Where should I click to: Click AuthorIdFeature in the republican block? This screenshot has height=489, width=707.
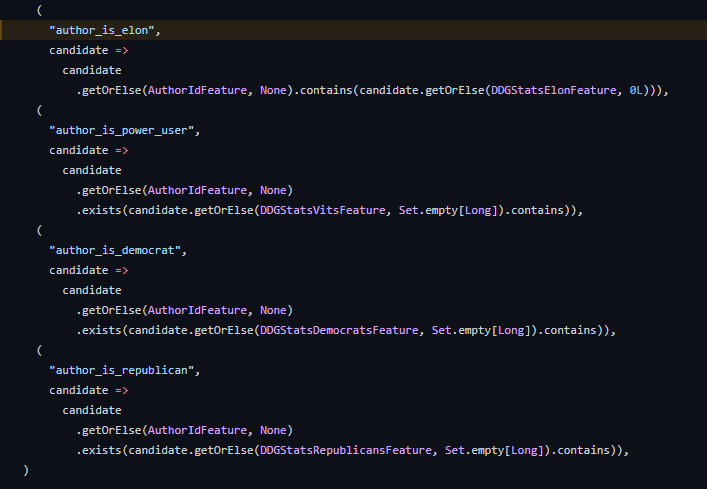(x=197, y=430)
